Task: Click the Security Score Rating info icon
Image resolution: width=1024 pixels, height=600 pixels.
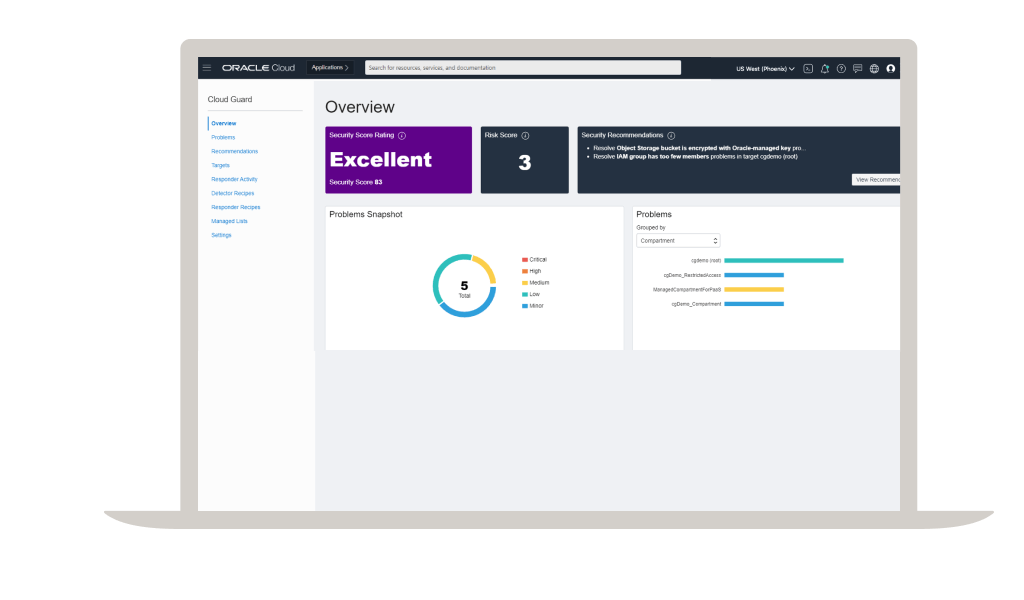Action: [x=402, y=135]
